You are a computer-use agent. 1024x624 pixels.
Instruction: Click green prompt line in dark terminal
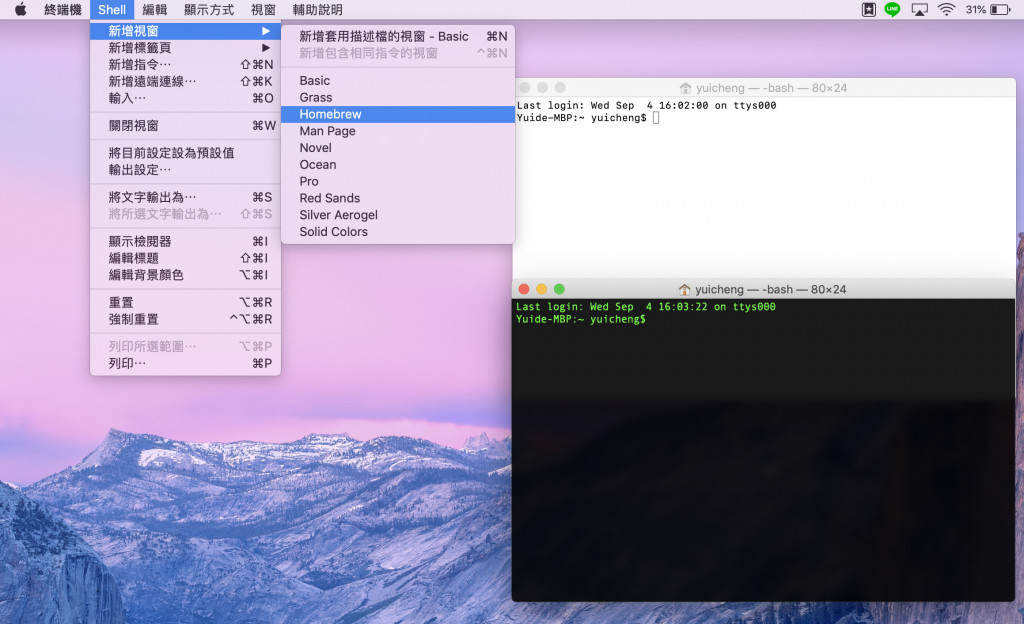pos(581,319)
